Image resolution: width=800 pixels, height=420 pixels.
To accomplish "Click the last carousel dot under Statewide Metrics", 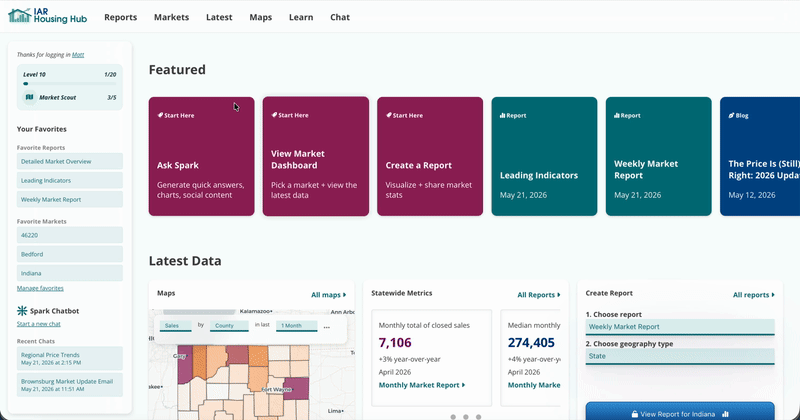I will point(479,417).
